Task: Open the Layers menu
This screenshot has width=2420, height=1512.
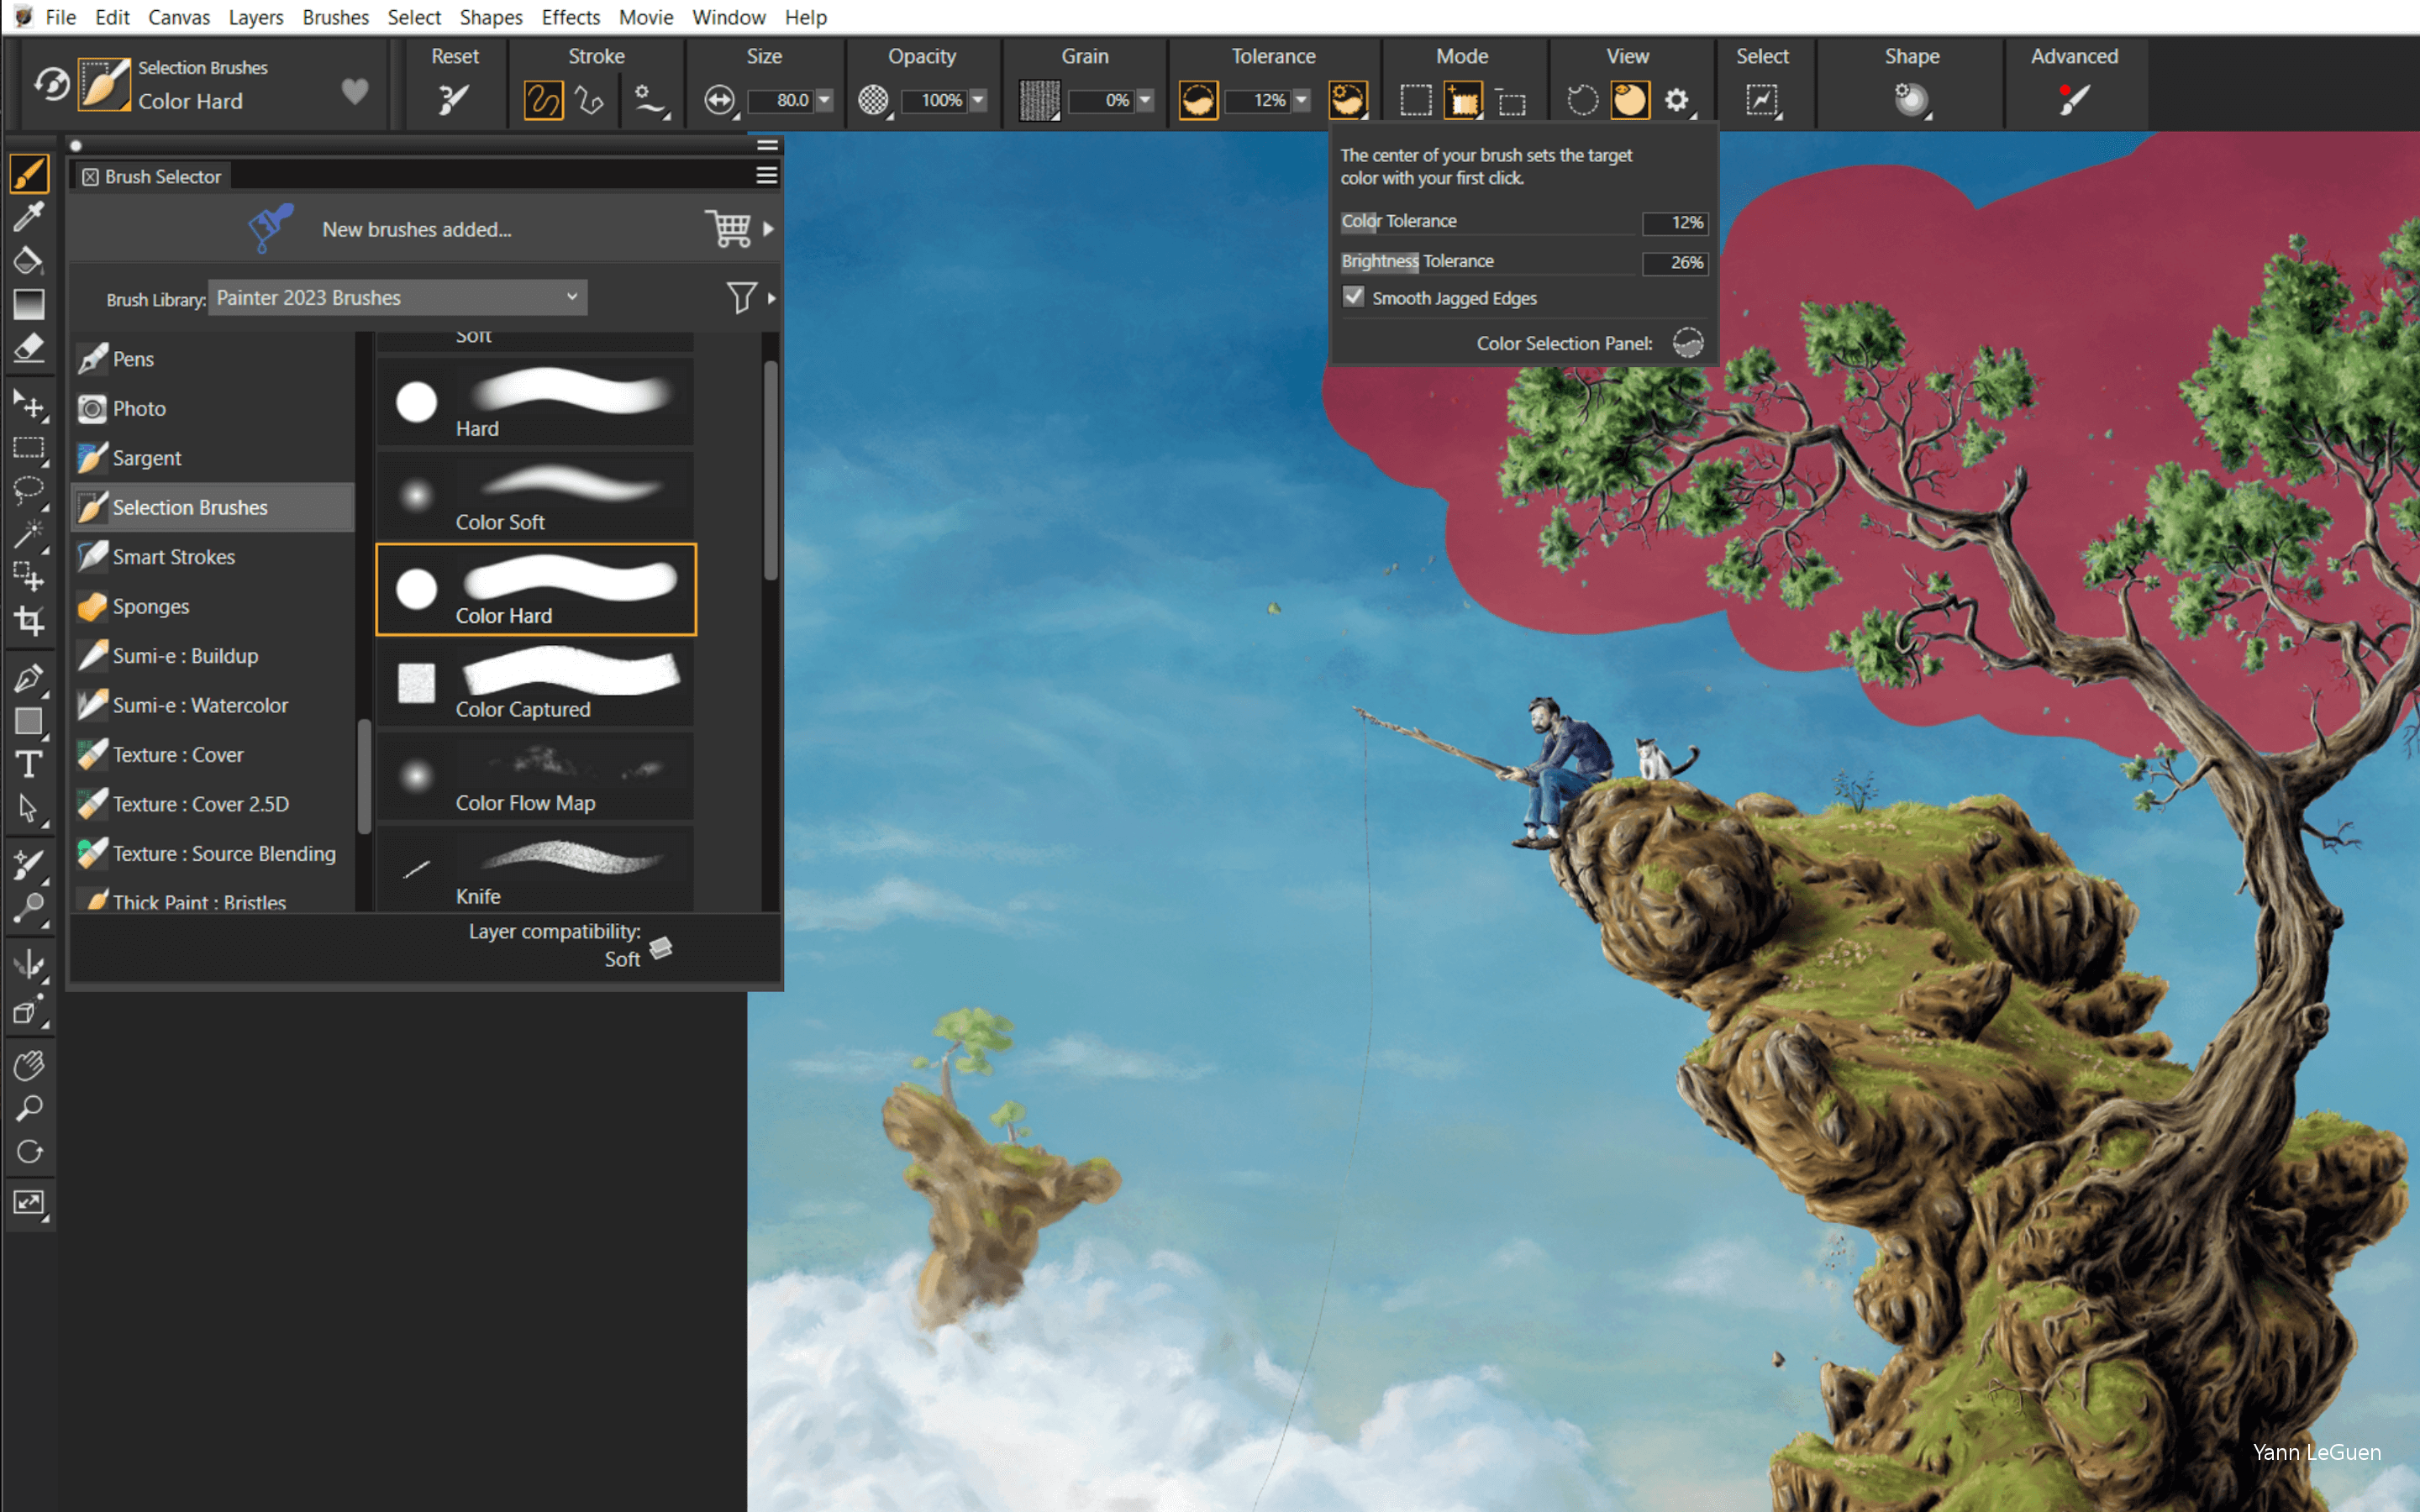Action: 256,17
